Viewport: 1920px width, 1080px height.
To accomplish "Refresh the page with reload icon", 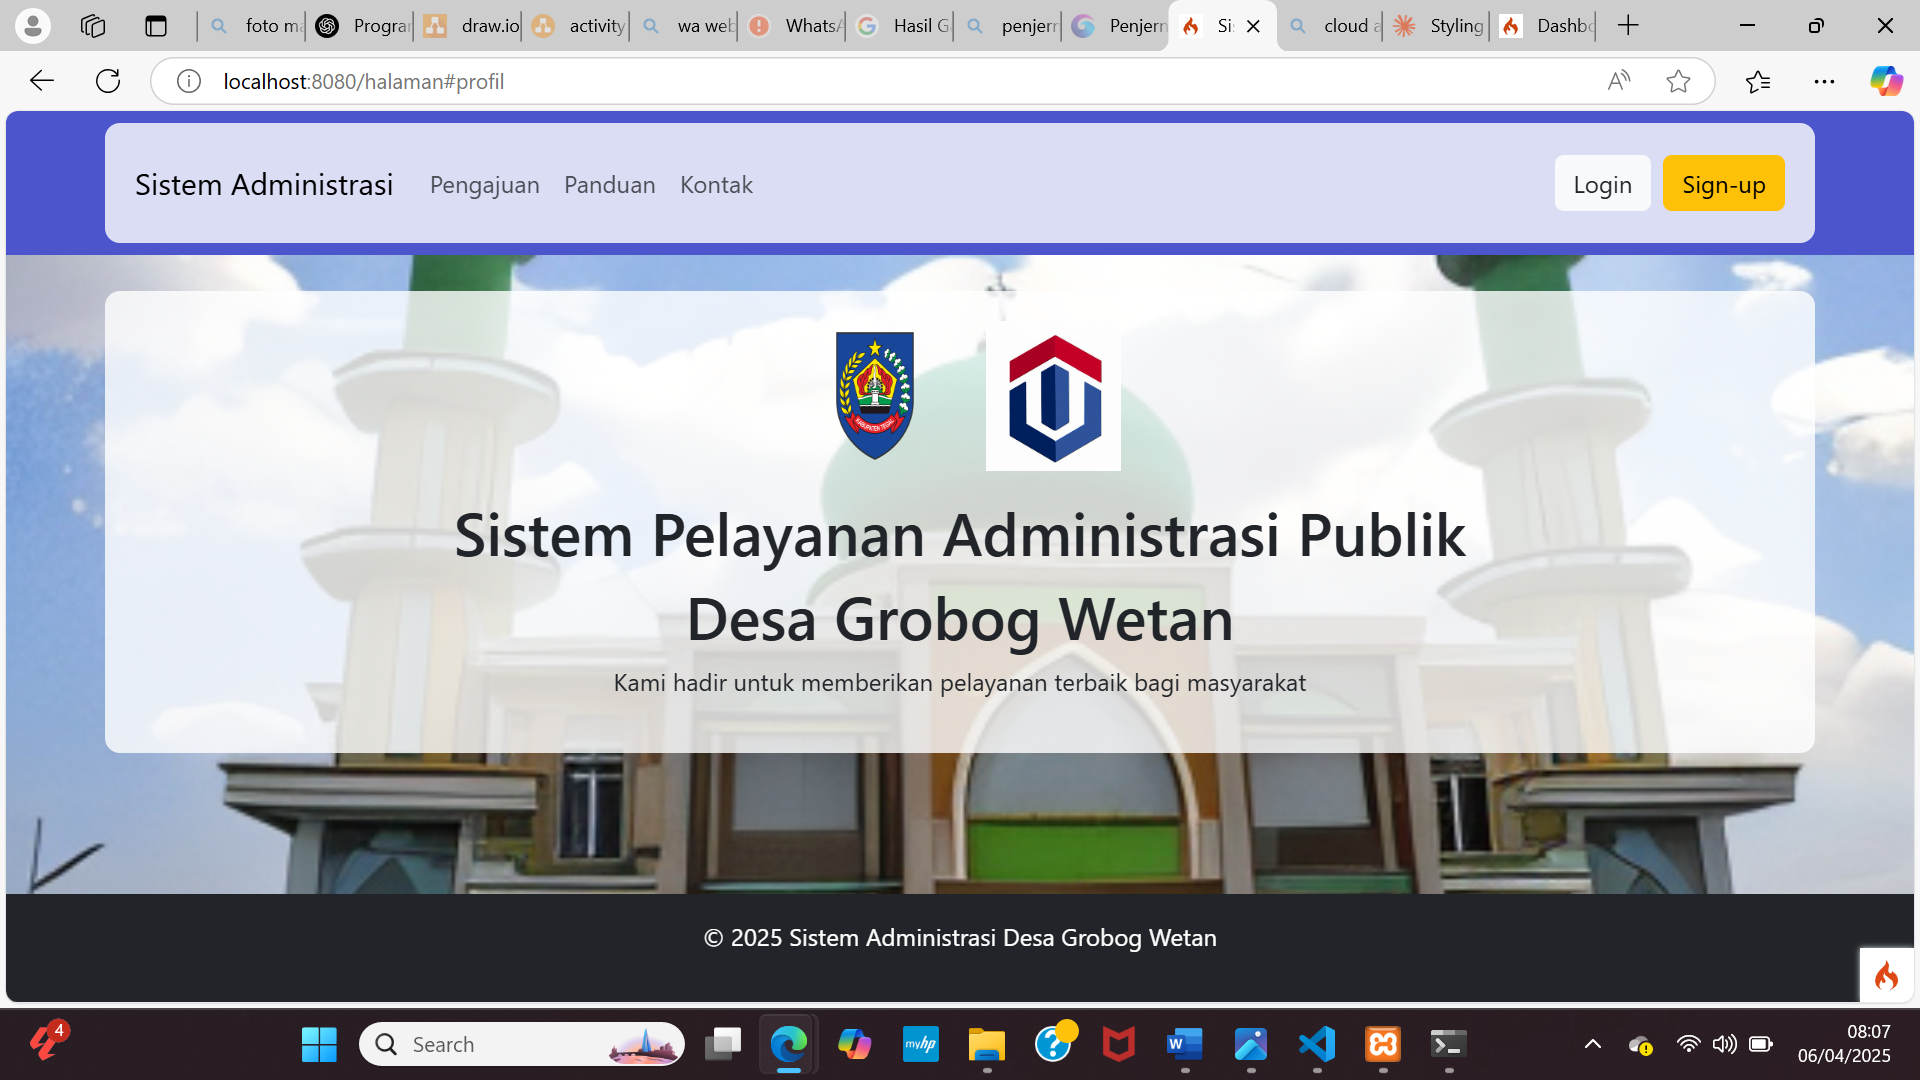I will point(108,81).
